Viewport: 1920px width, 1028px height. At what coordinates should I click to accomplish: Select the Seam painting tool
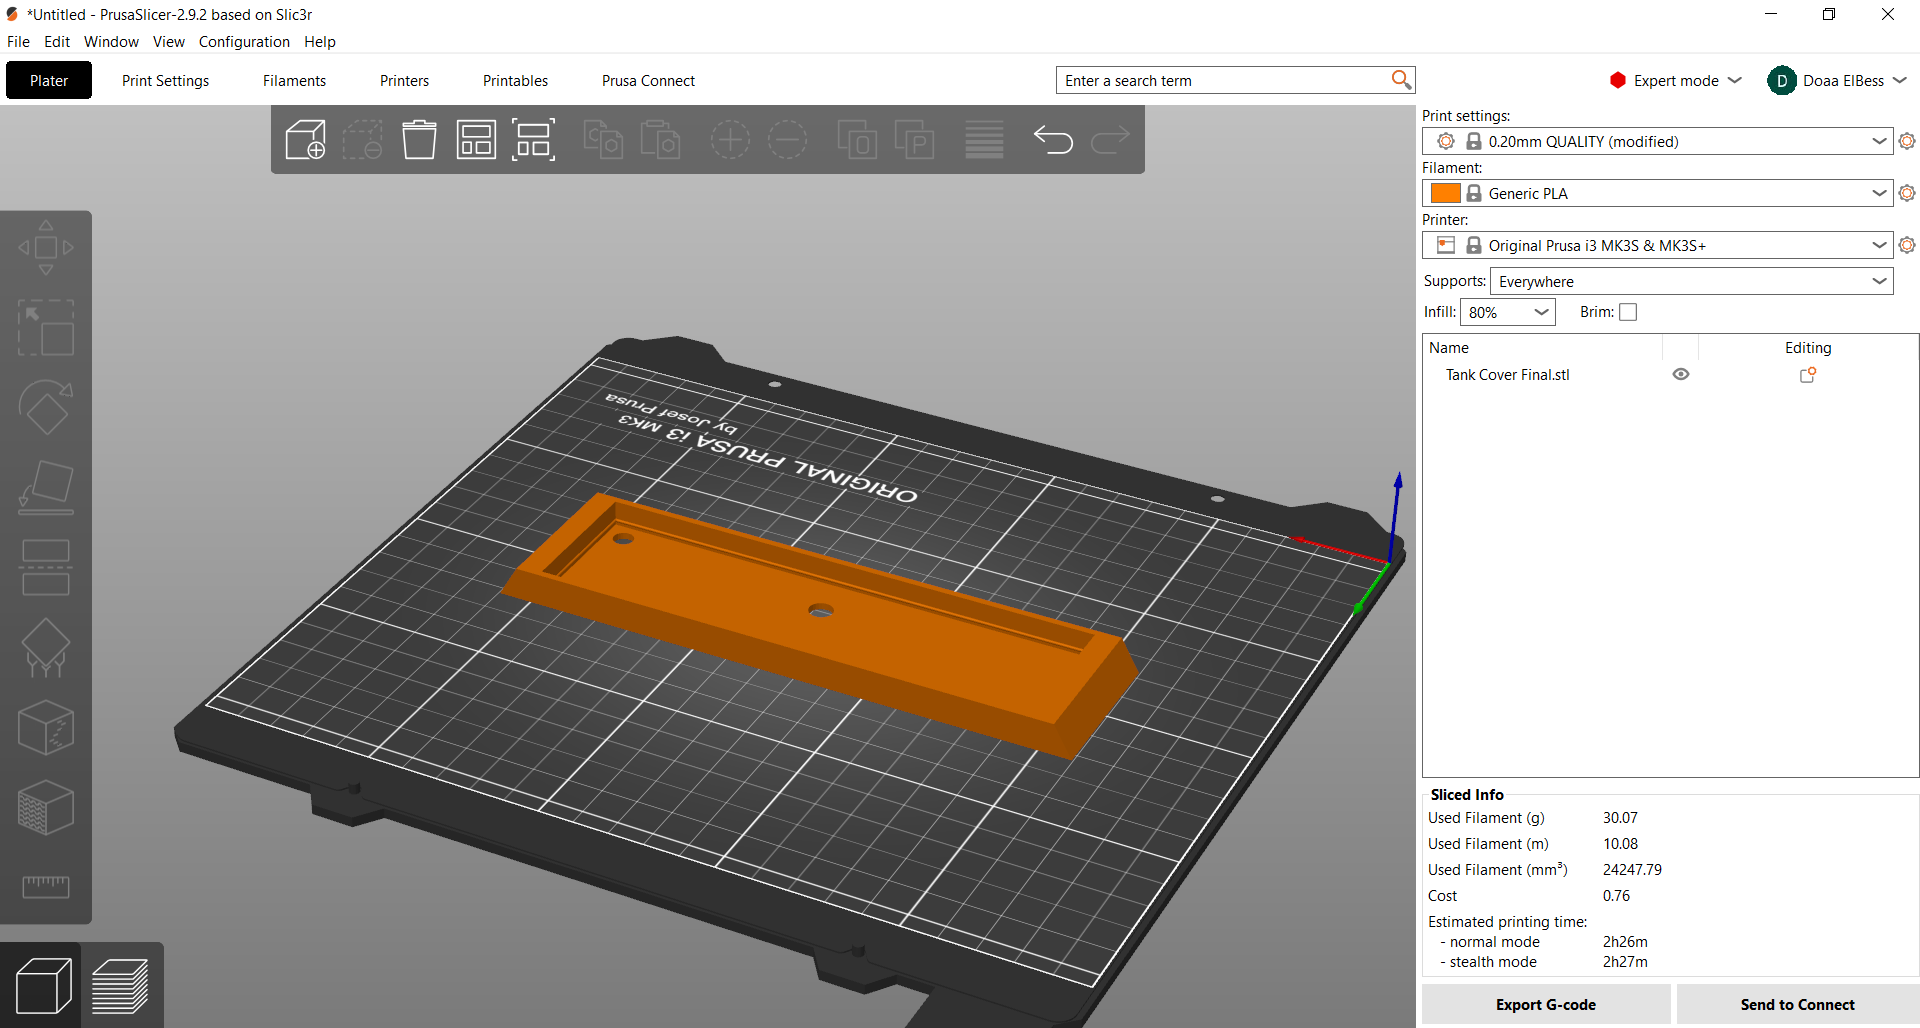(x=46, y=728)
